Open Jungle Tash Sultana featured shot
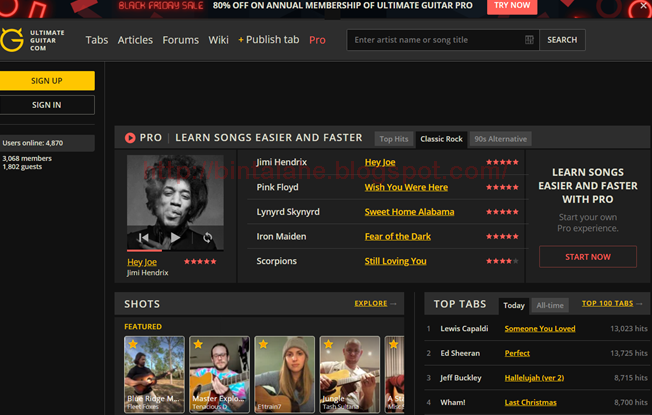Image resolution: width=652 pixels, height=415 pixels. (350, 374)
